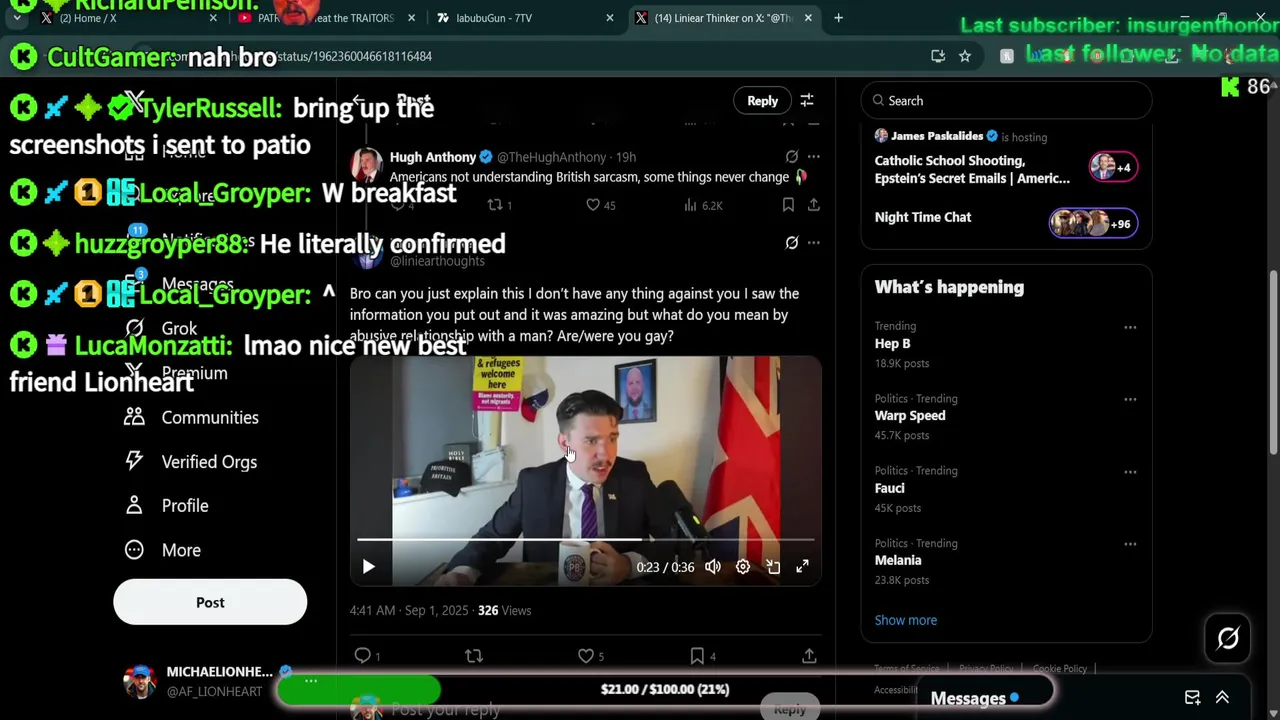This screenshot has height=720, width=1280.
Task: Share the main post
Action: 809,656
